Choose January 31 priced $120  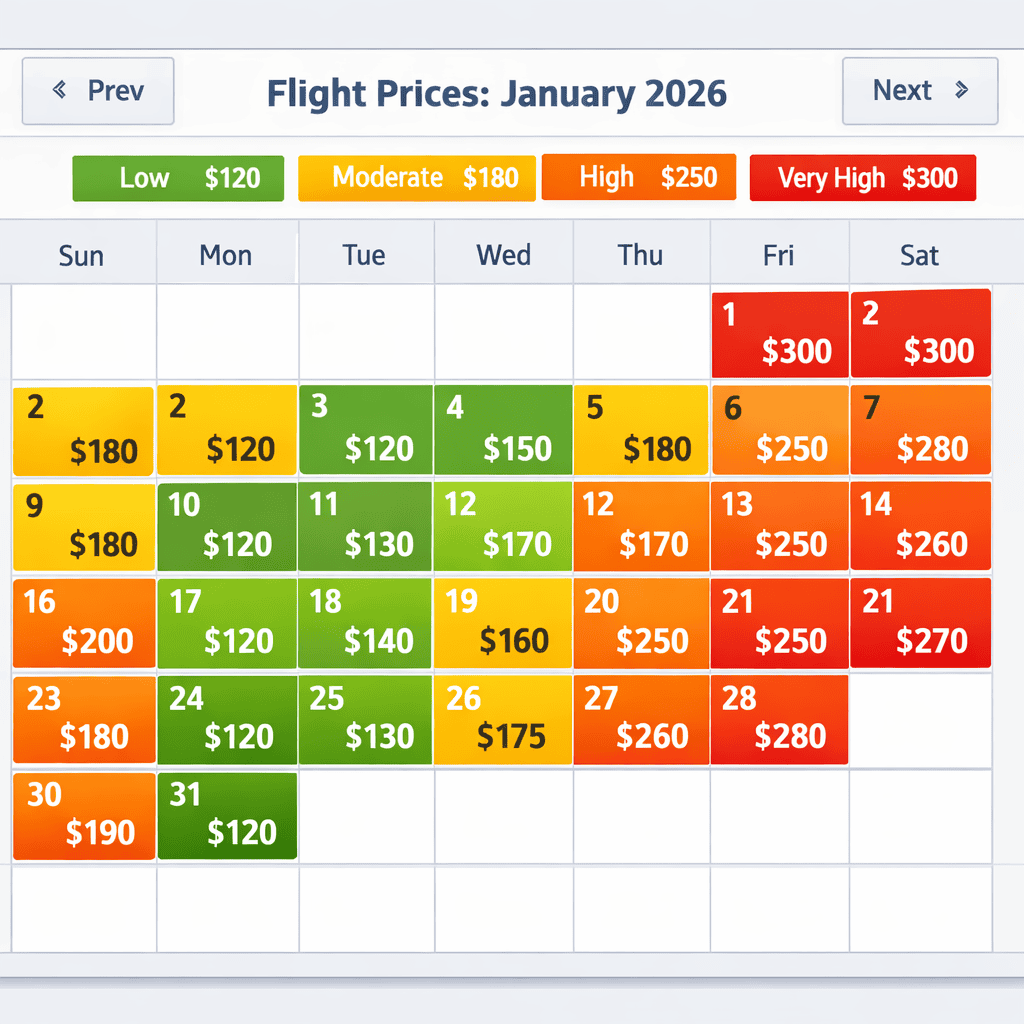tap(226, 816)
